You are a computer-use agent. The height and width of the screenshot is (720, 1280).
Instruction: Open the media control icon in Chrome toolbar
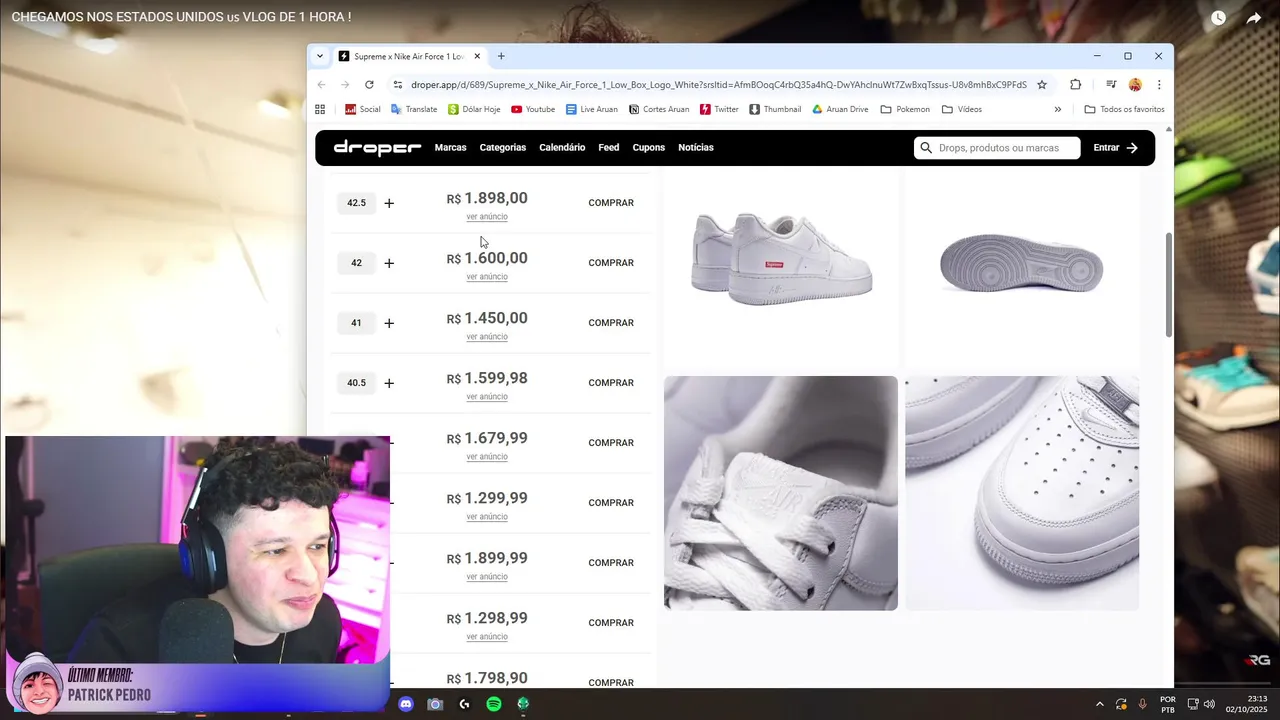(x=1111, y=85)
